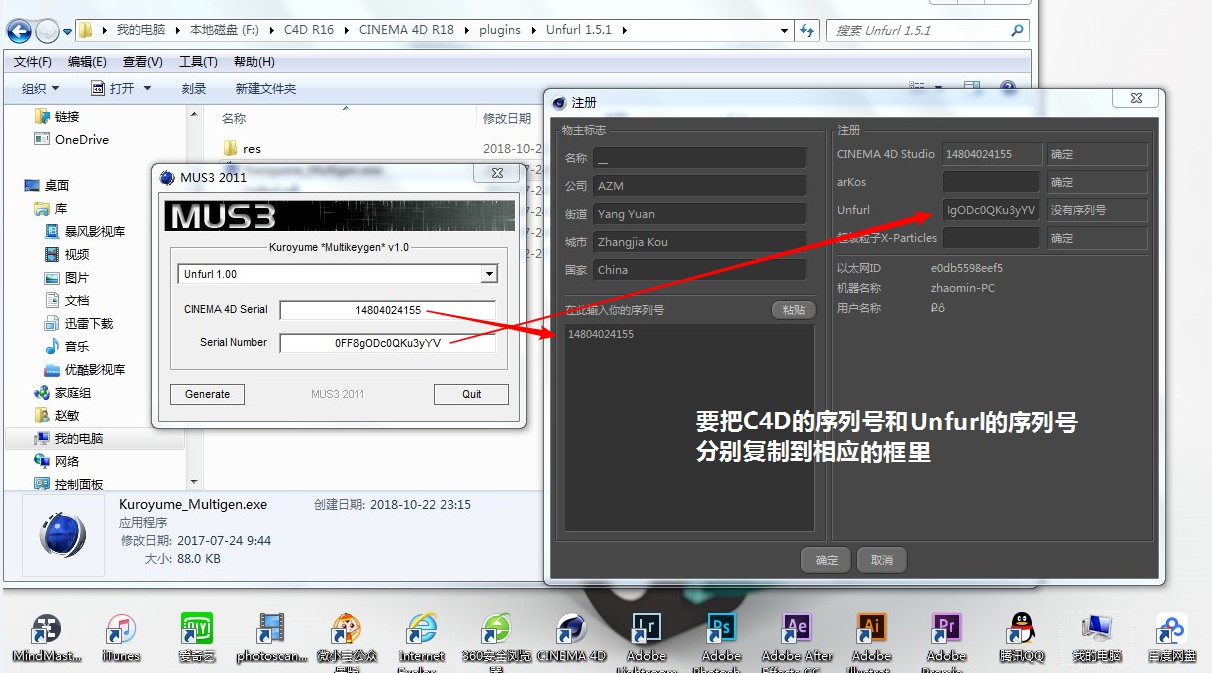Open the 编辑(E) menu
The width and height of the screenshot is (1212, 673).
(88, 62)
